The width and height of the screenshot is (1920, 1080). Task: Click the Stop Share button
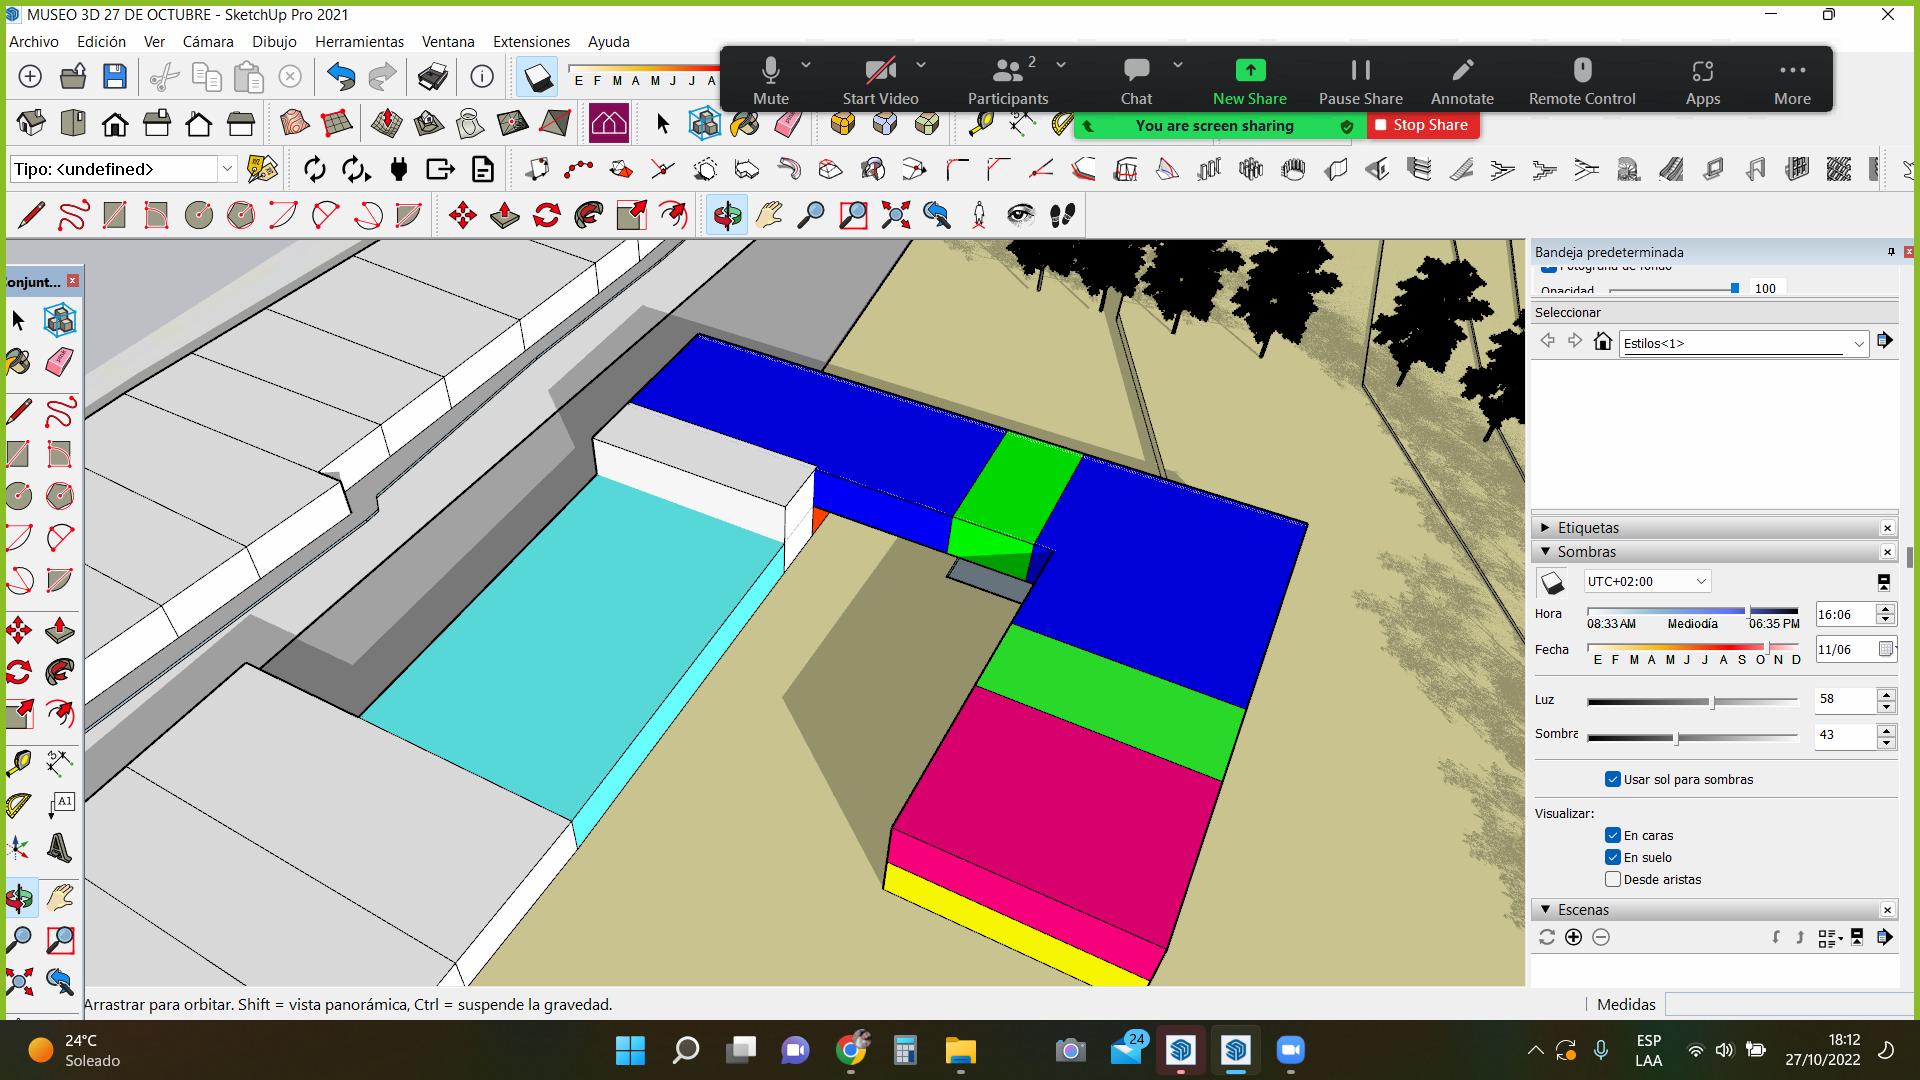click(1422, 125)
